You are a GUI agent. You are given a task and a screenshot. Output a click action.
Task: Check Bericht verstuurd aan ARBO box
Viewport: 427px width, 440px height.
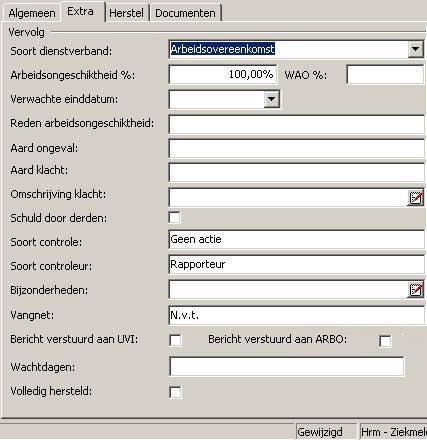(x=385, y=341)
